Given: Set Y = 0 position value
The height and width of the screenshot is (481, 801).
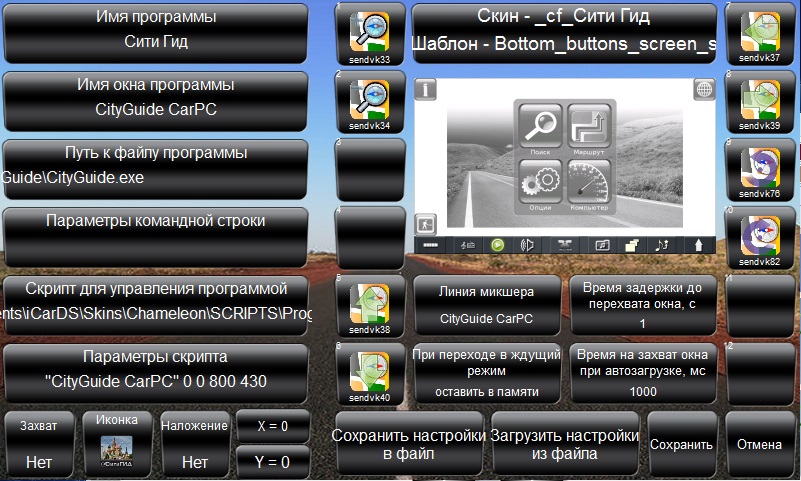Looking at the screenshot, I should point(273,462).
